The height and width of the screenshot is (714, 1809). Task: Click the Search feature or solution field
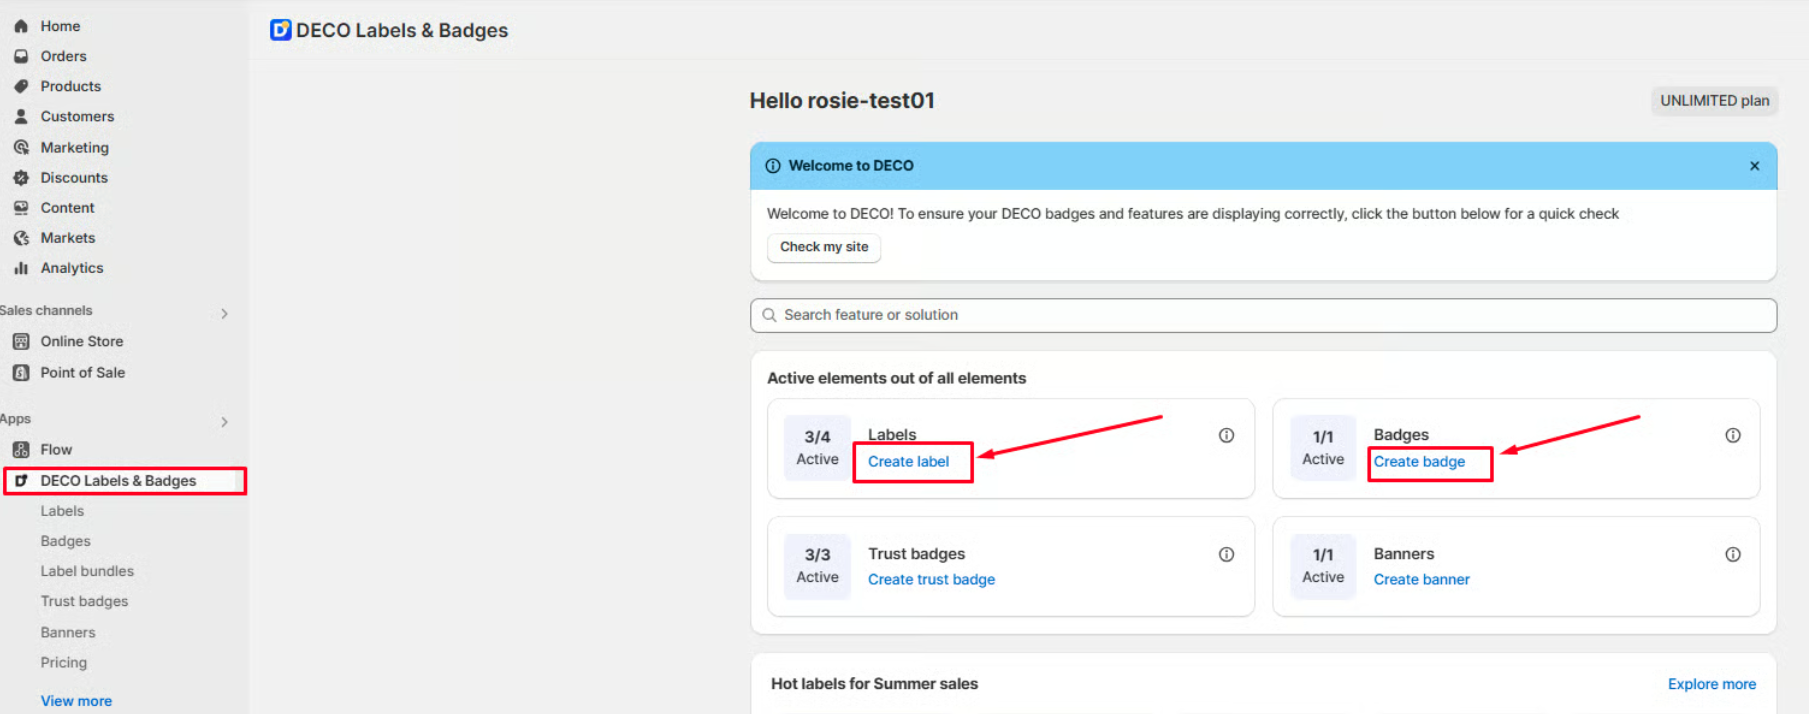click(x=1263, y=315)
